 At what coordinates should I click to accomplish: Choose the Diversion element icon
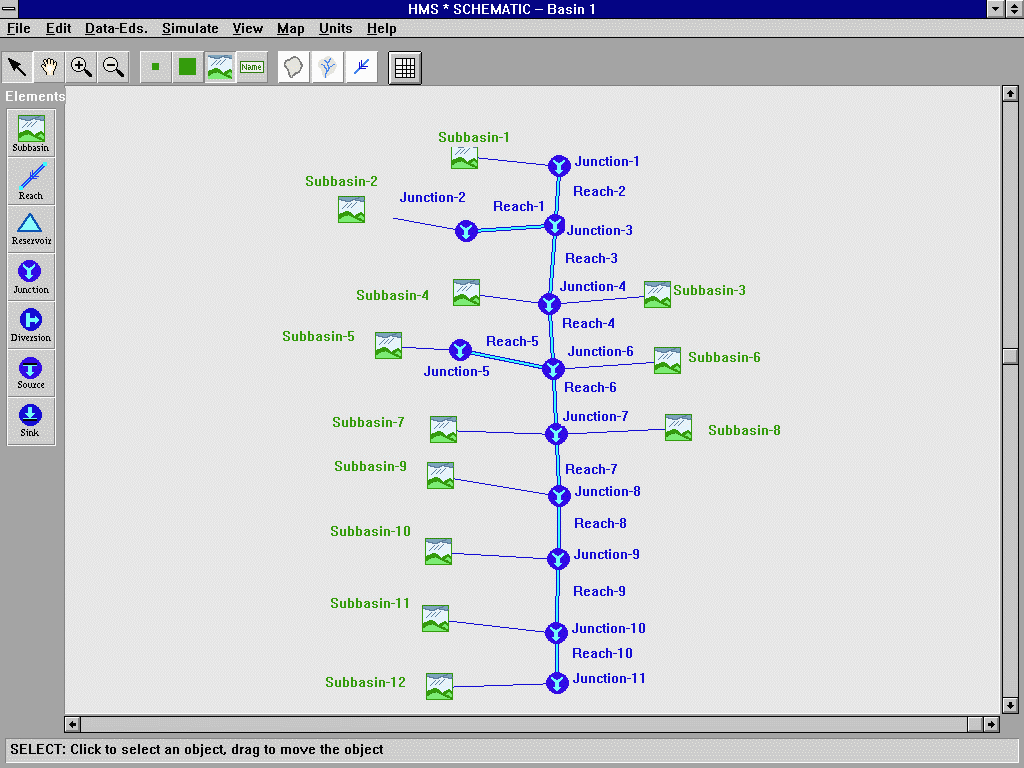coord(31,324)
